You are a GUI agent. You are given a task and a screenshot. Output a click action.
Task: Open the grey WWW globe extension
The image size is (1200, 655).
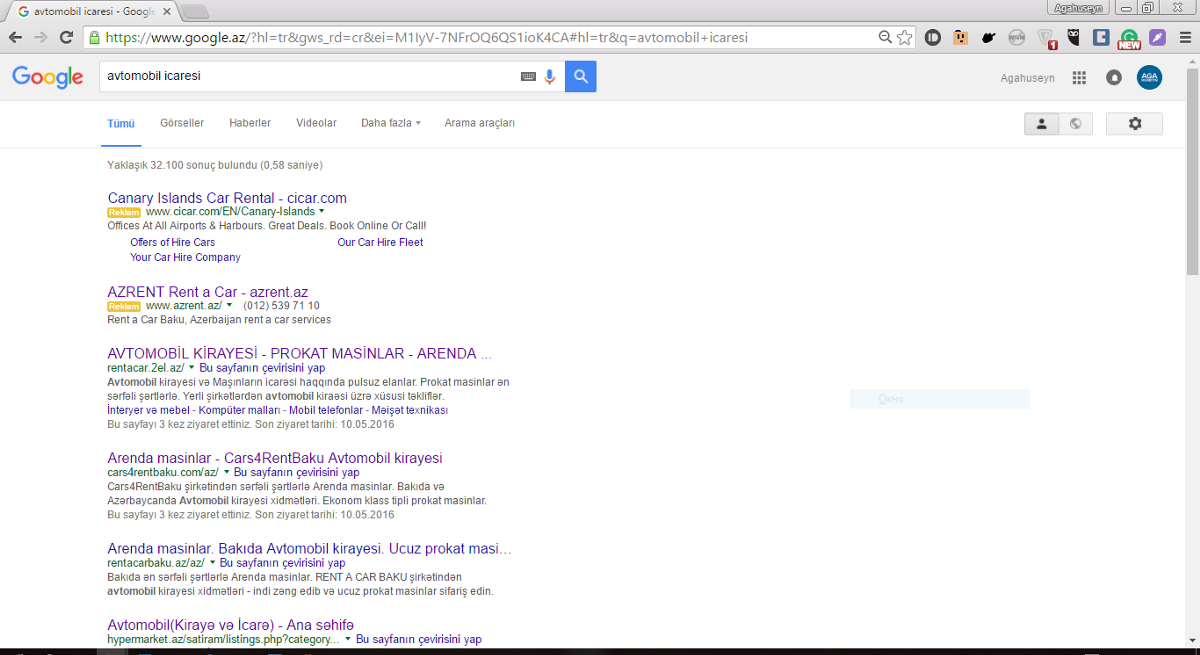pyautogui.click(x=1017, y=38)
